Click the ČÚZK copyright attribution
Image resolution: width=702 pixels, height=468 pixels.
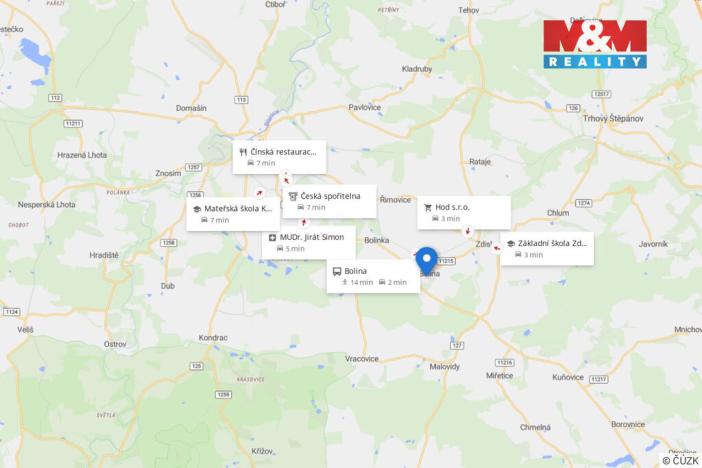click(x=681, y=460)
